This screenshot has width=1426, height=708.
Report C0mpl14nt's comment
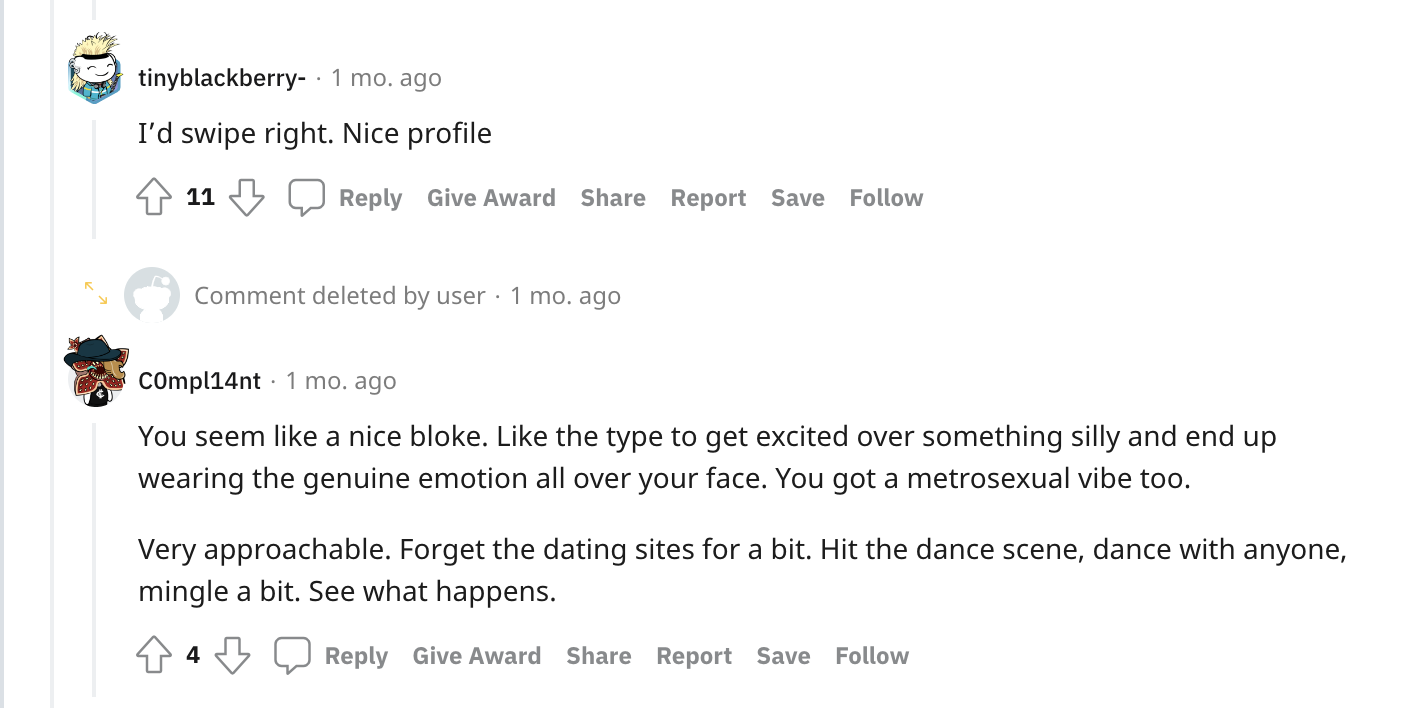point(694,656)
